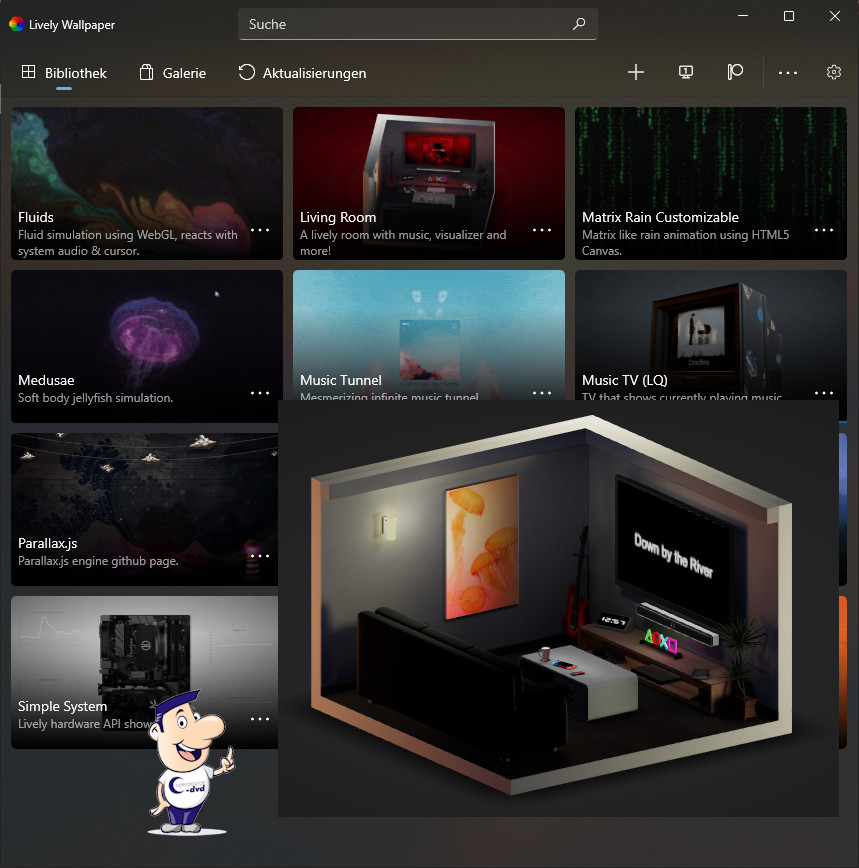Click the add wallpaper plus icon

(635, 72)
